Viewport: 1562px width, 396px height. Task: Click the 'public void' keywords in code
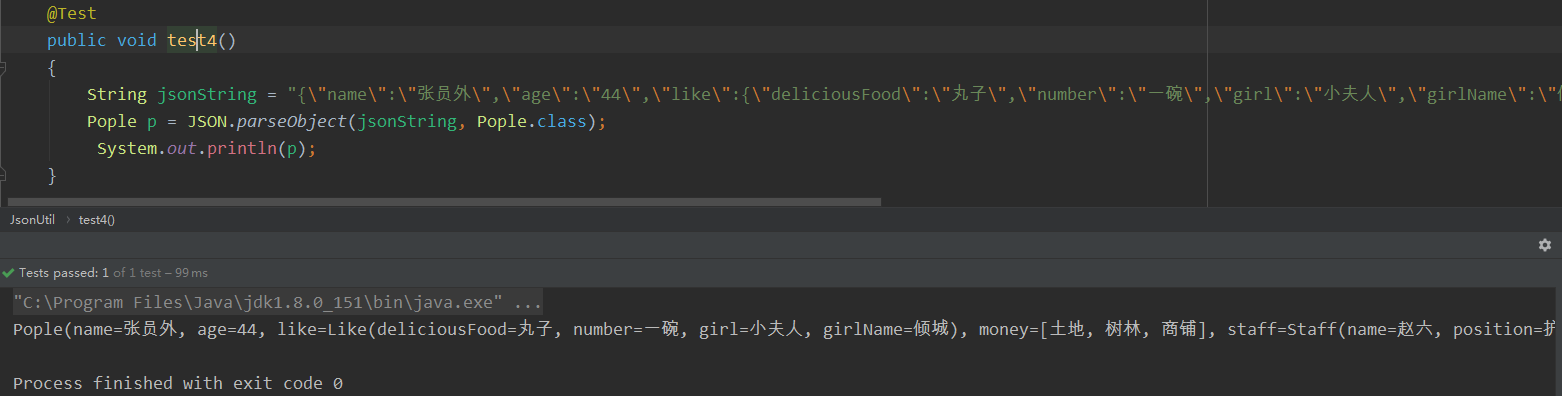(102, 41)
